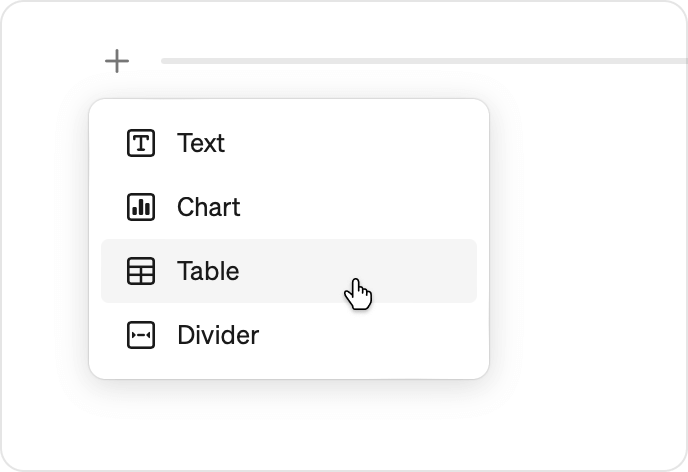
Task: Select the Text block icon
Action: 141,143
